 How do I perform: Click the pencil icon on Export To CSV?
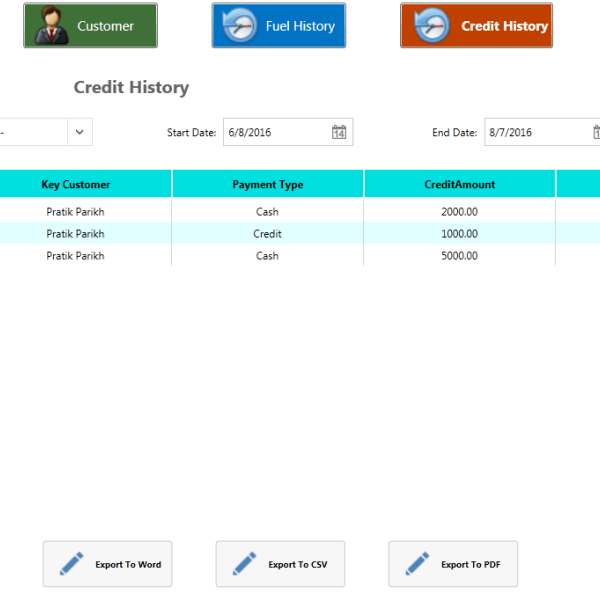coord(245,564)
